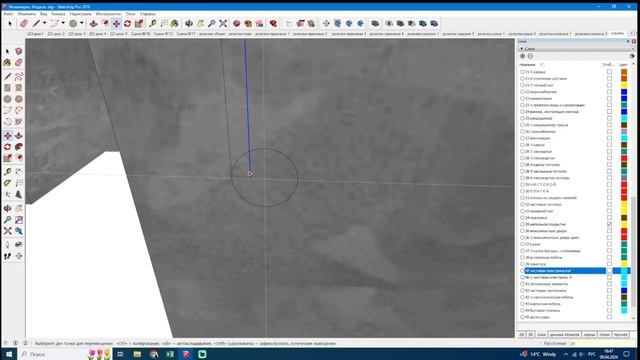This screenshot has width=640, height=360.
Task: Click the Zoom magnifier in top toolbar
Action: pyautogui.click(x=211, y=24)
